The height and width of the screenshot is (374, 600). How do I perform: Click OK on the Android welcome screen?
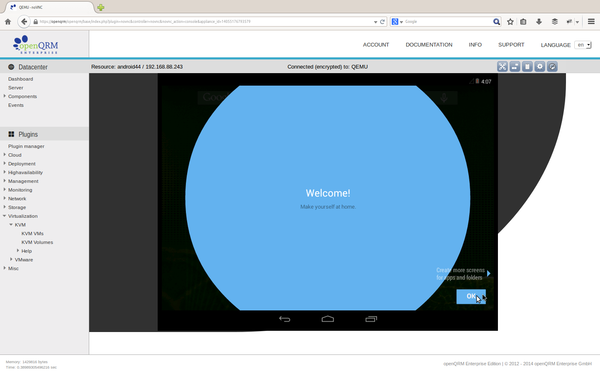pyautogui.click(x=471, y=296)
